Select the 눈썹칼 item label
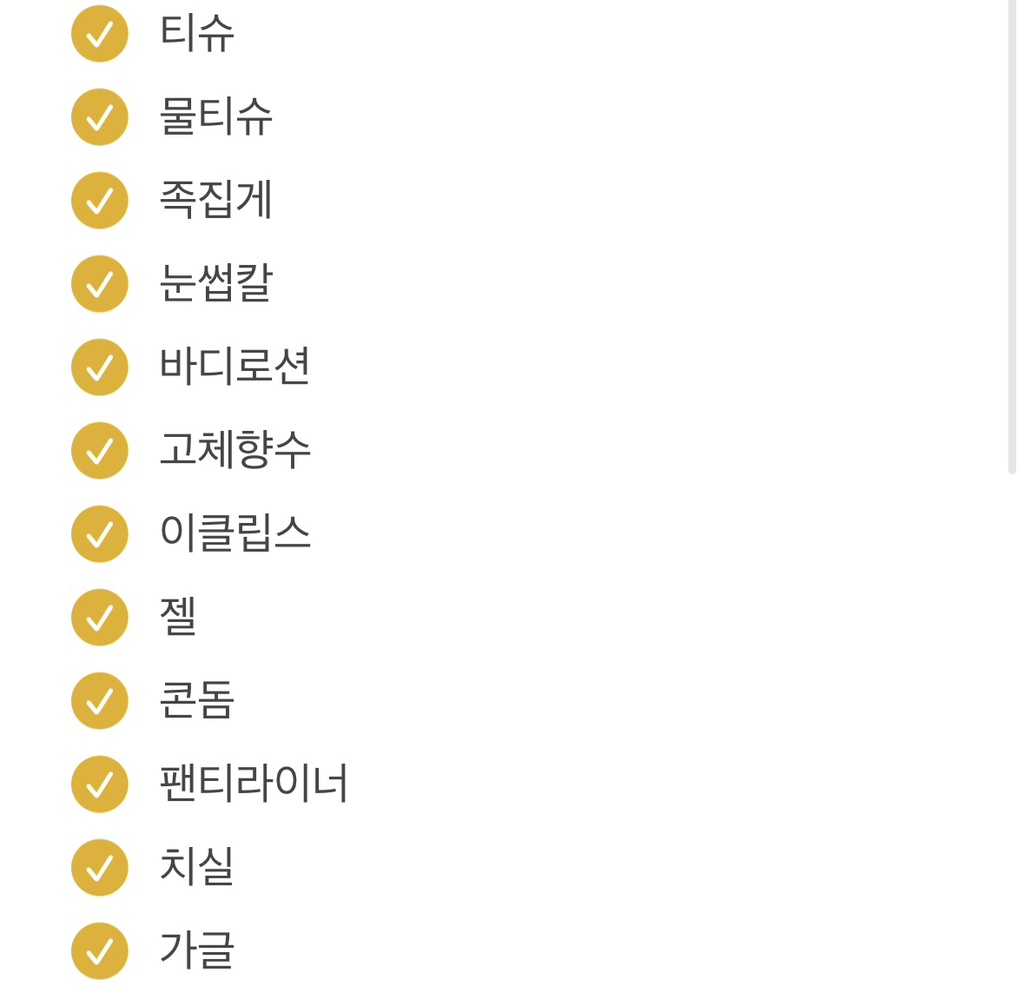 (x=216, y=284)
